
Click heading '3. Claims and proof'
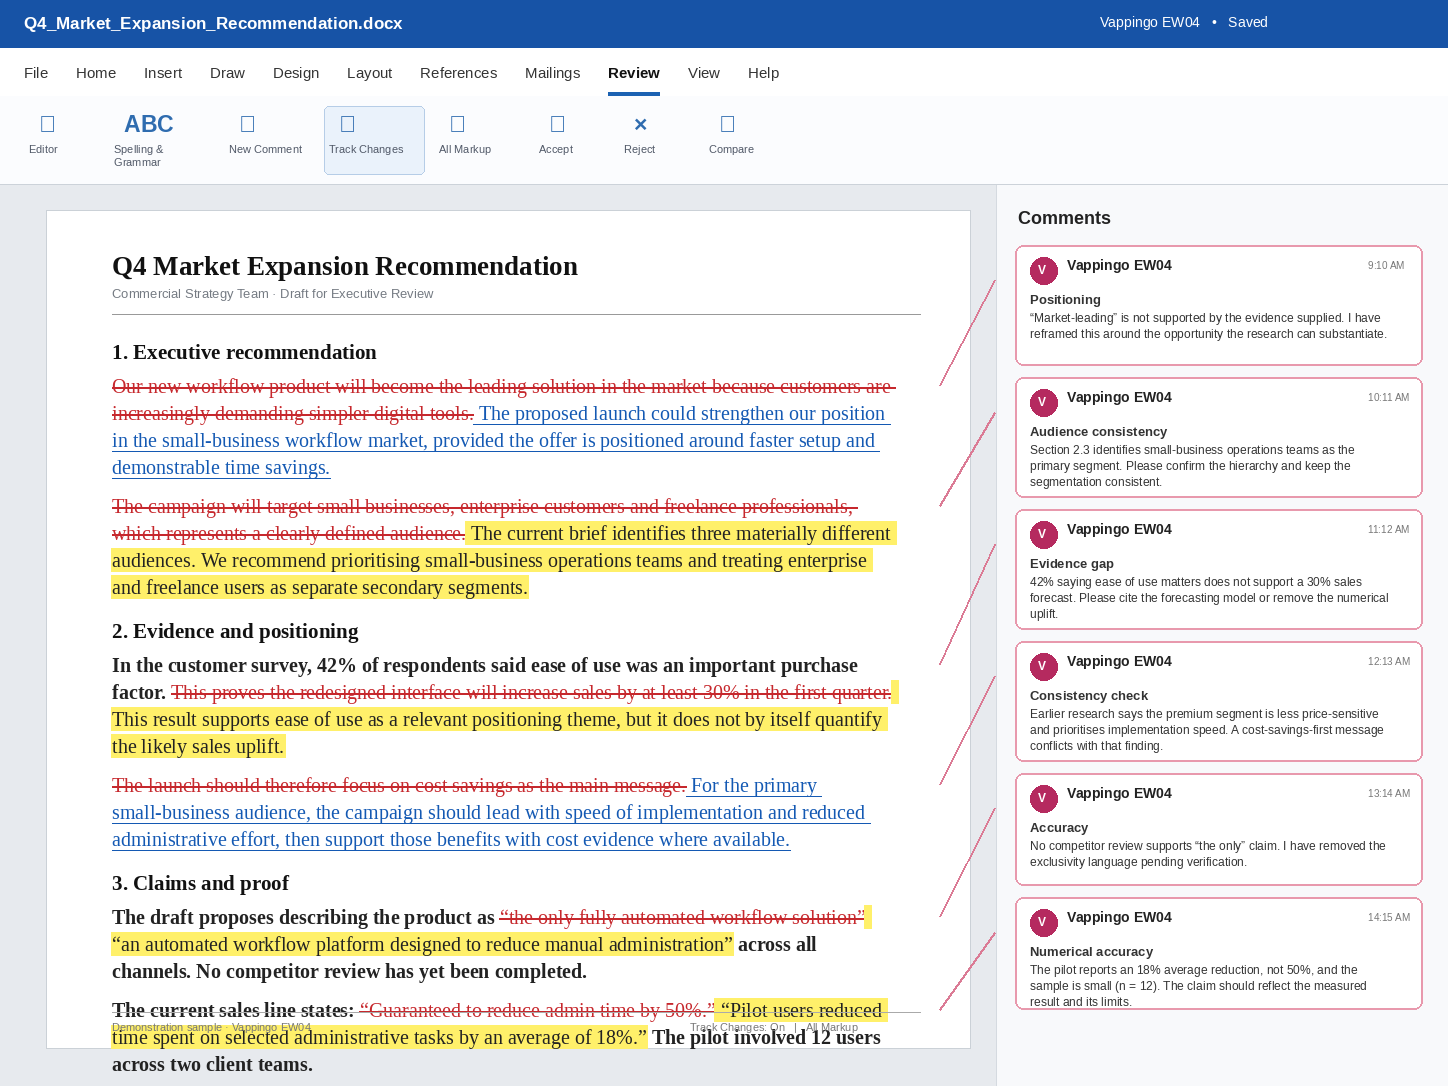point(200,883)
